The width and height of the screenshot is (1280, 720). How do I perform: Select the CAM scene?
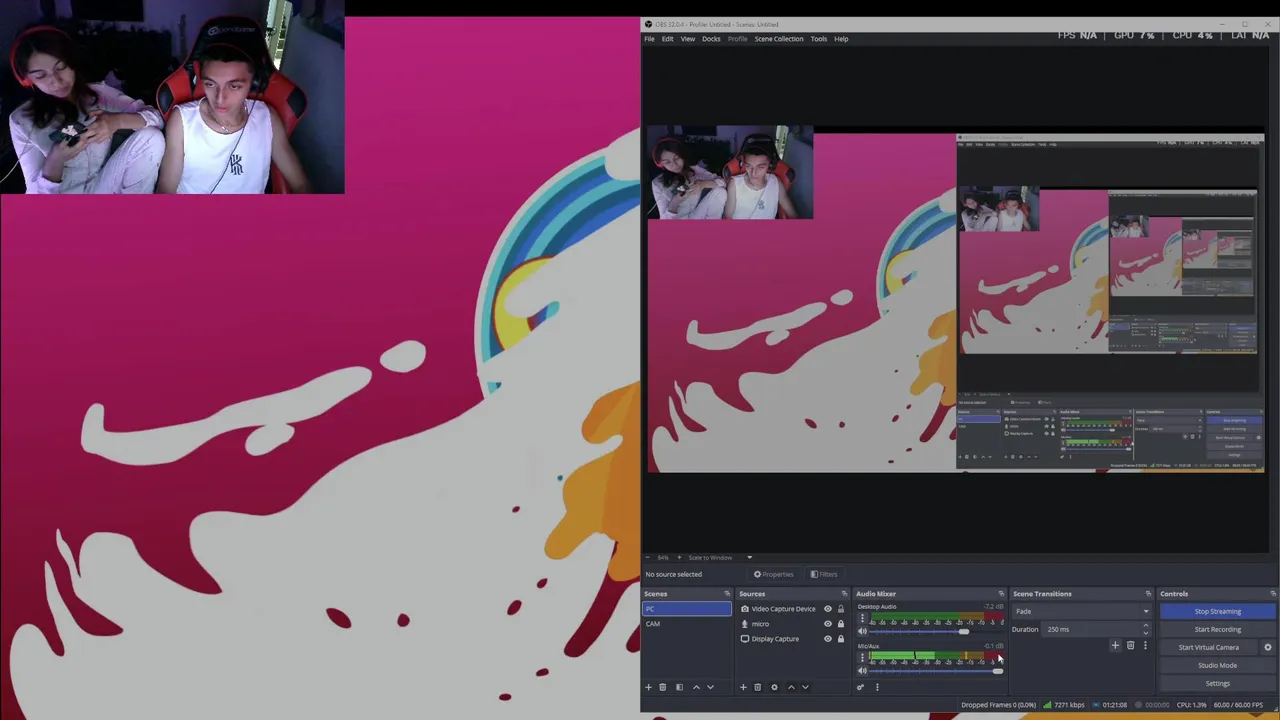(x=686, y=624)
